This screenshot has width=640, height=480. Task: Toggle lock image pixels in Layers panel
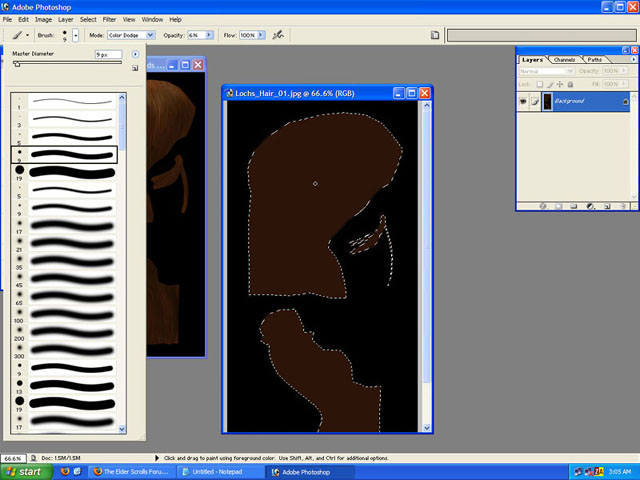[550, 84]
